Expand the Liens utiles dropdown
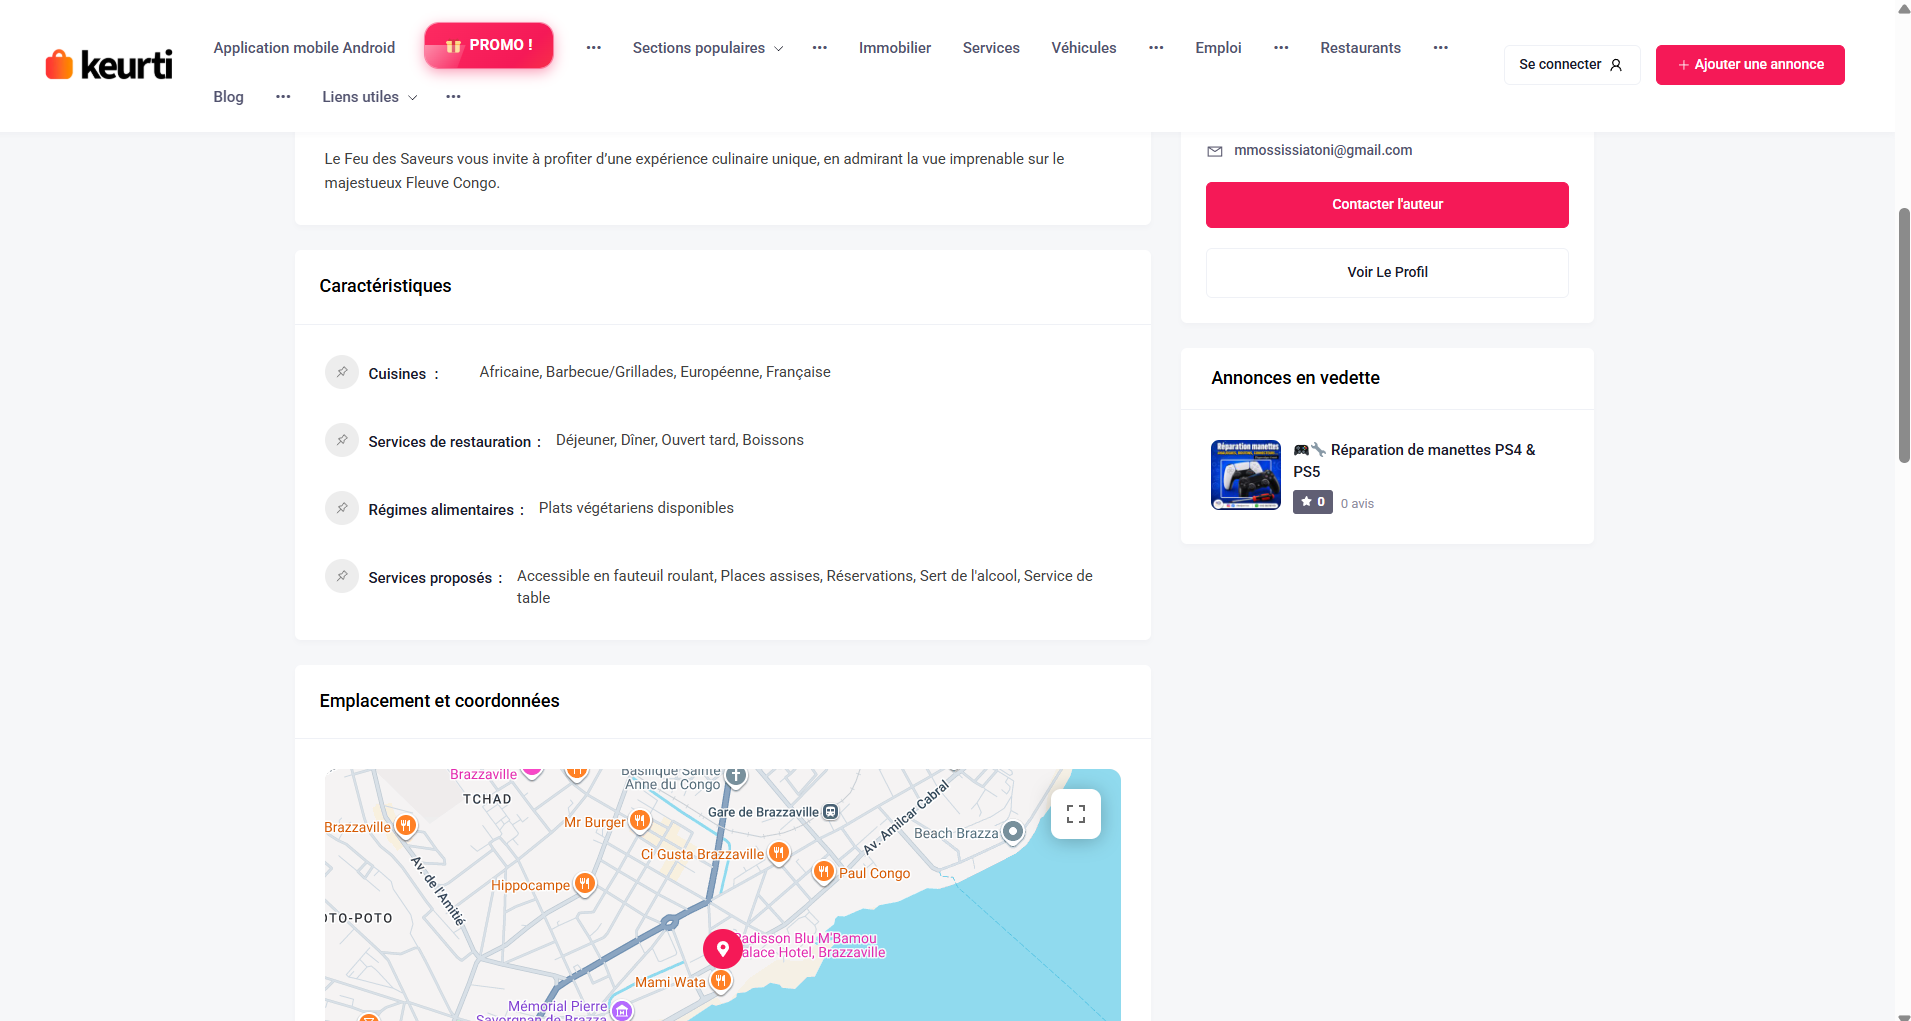 tap(369, 97)
